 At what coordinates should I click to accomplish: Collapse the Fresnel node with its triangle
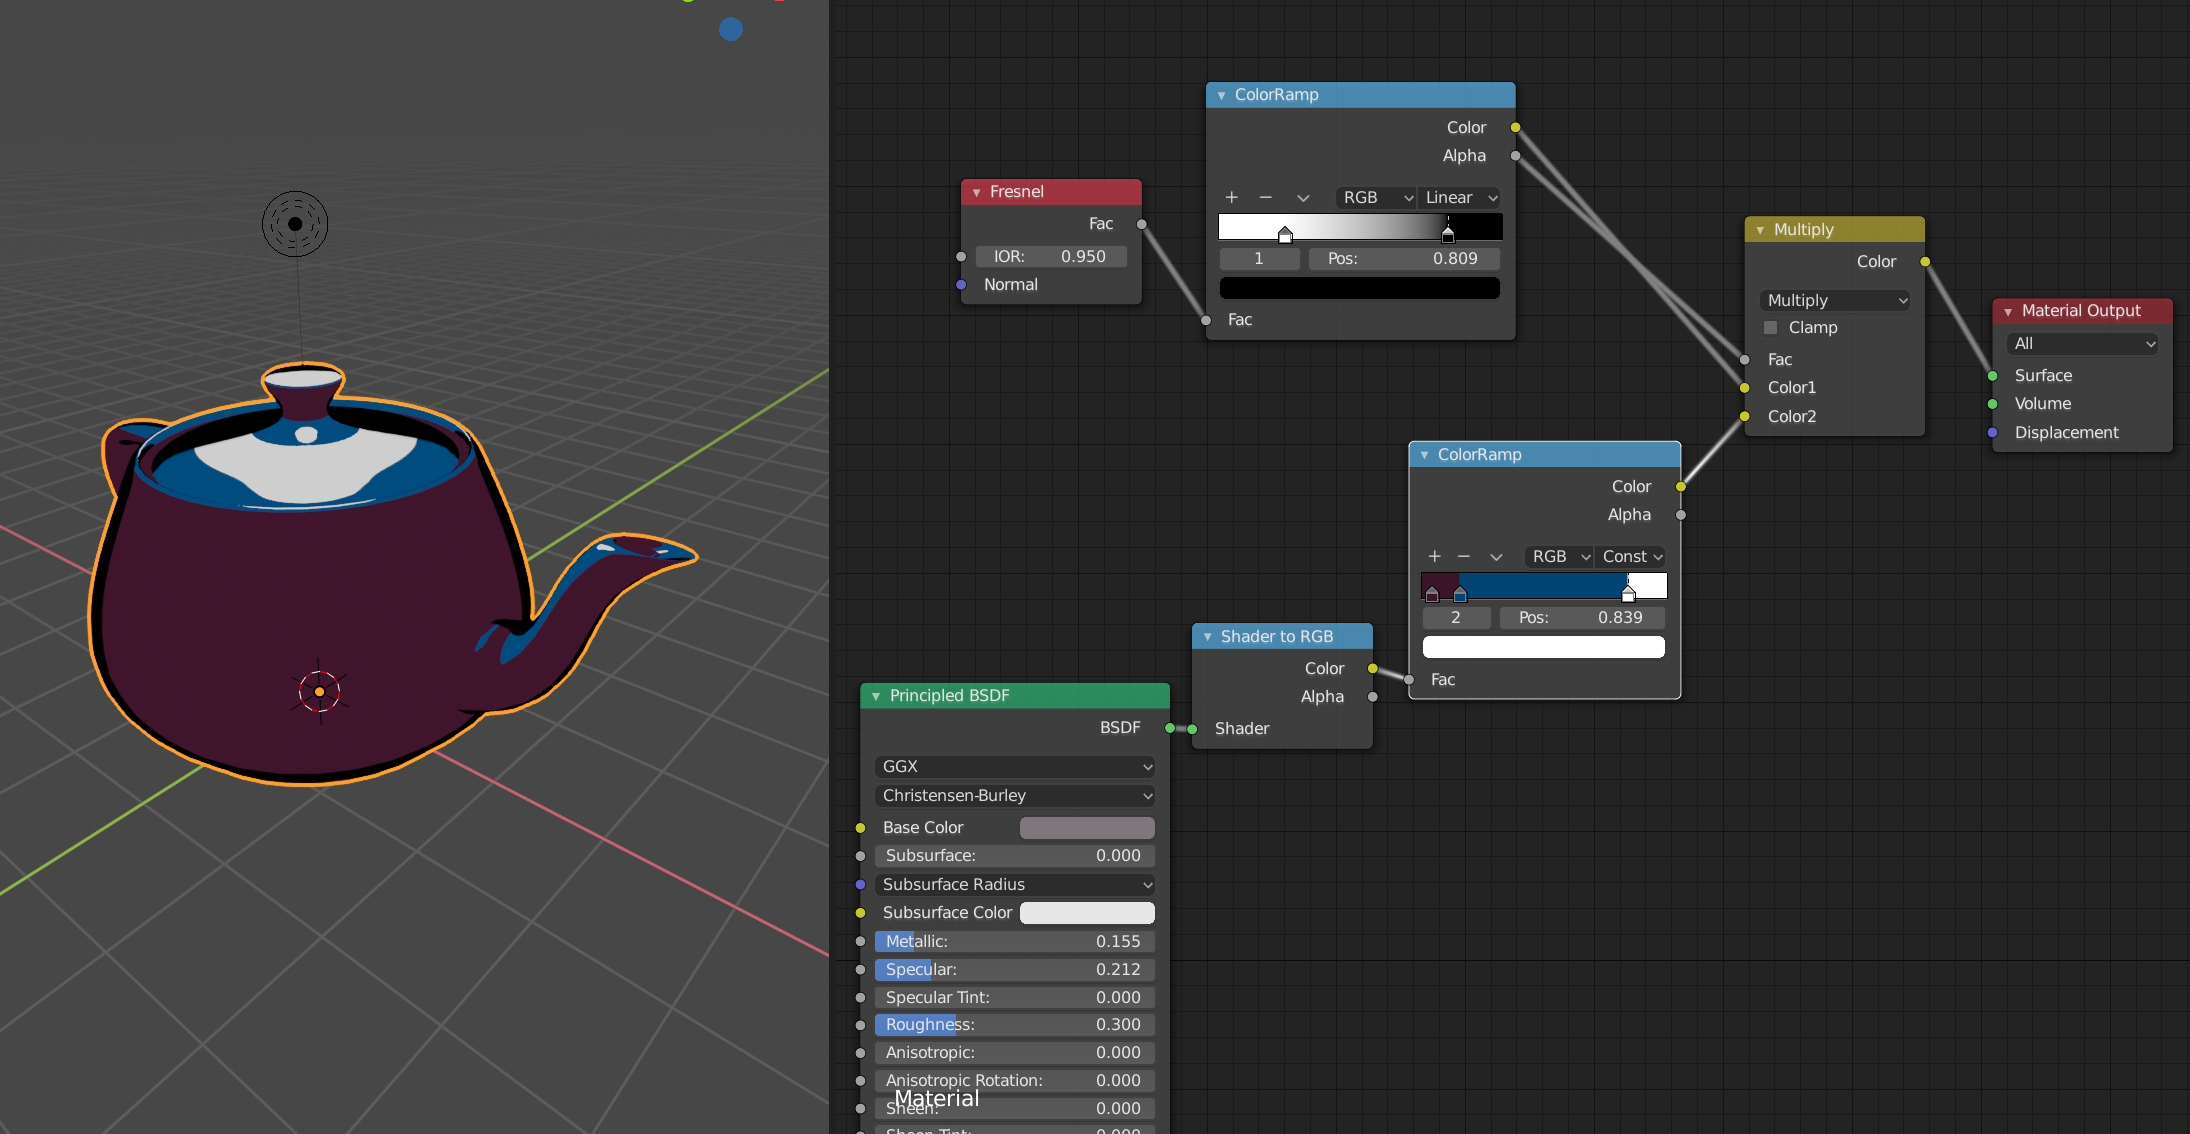click(976, 192)
